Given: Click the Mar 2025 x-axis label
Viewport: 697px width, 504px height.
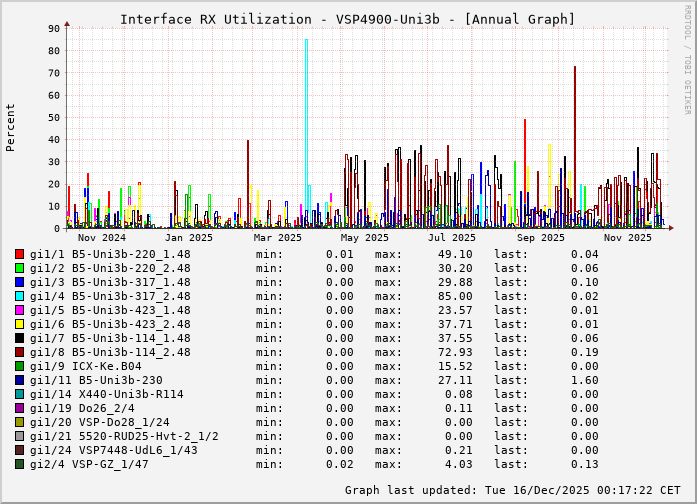Looking at the screenshot, I should point(277,237).
